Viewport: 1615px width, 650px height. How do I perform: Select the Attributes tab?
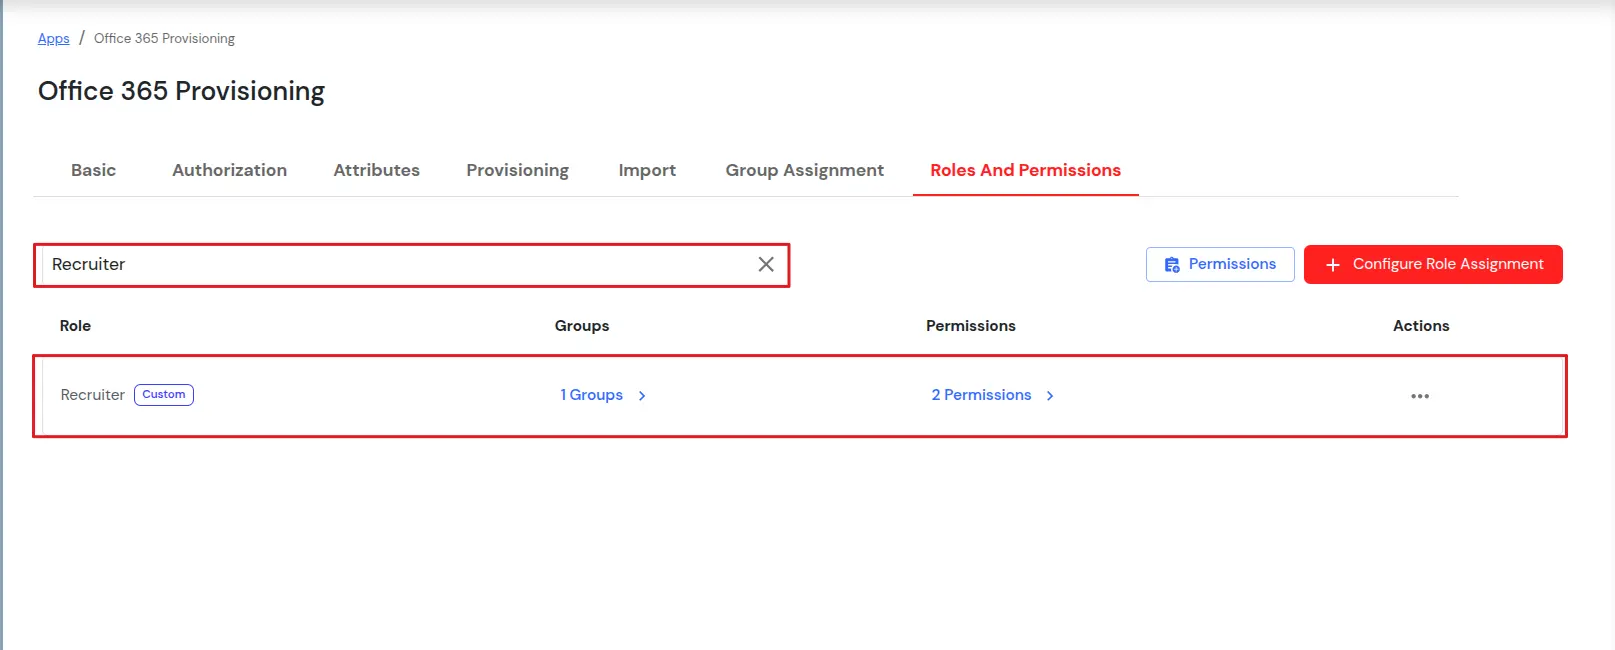tap(376, 170)
